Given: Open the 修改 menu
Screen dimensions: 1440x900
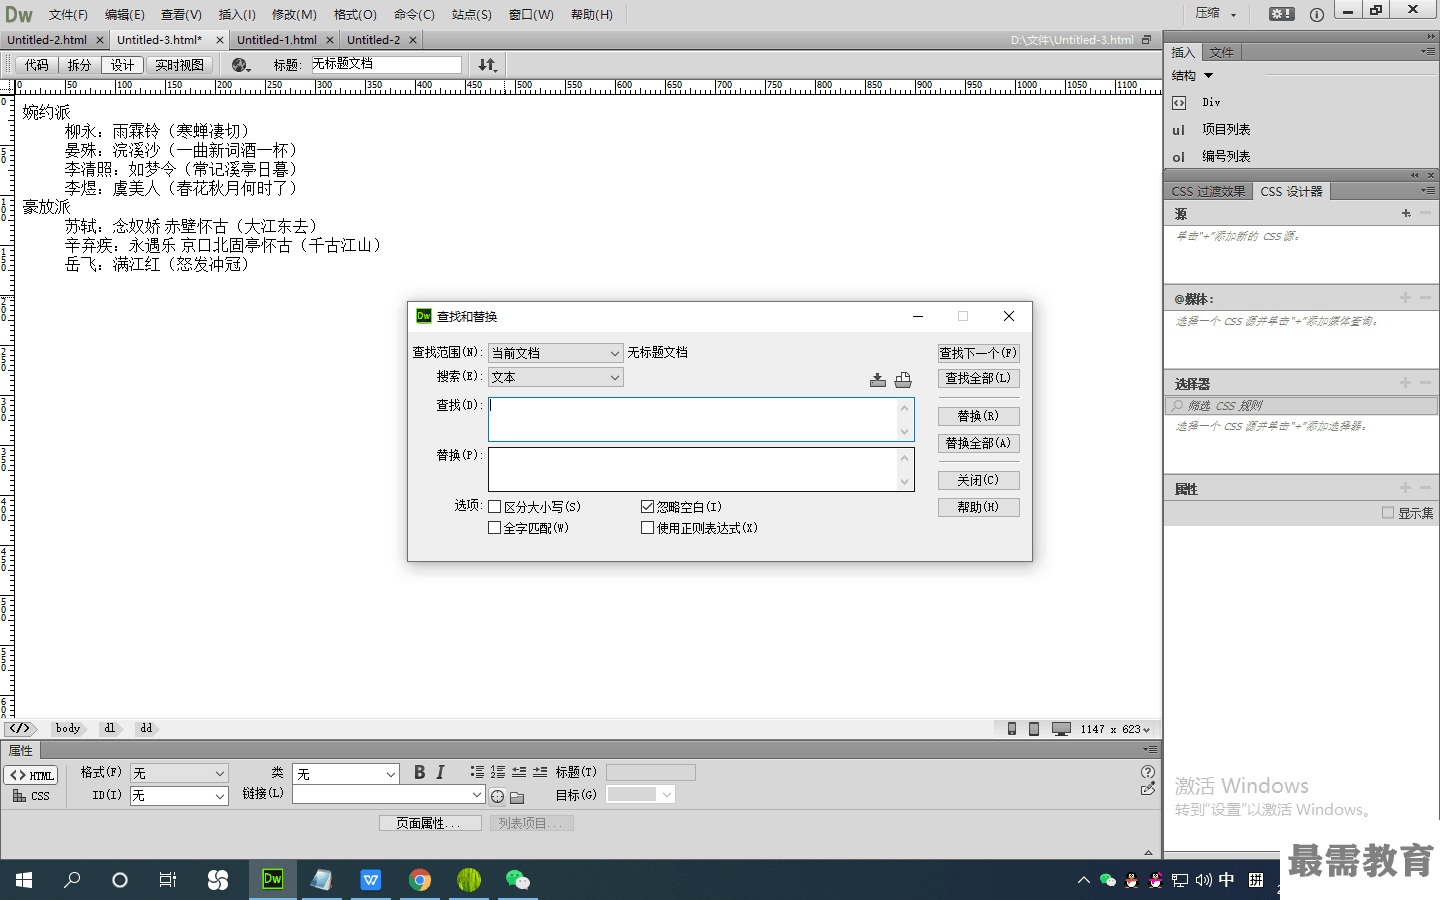Looking at the screenshot, I should pyautogui.click(x=294, y=14).
